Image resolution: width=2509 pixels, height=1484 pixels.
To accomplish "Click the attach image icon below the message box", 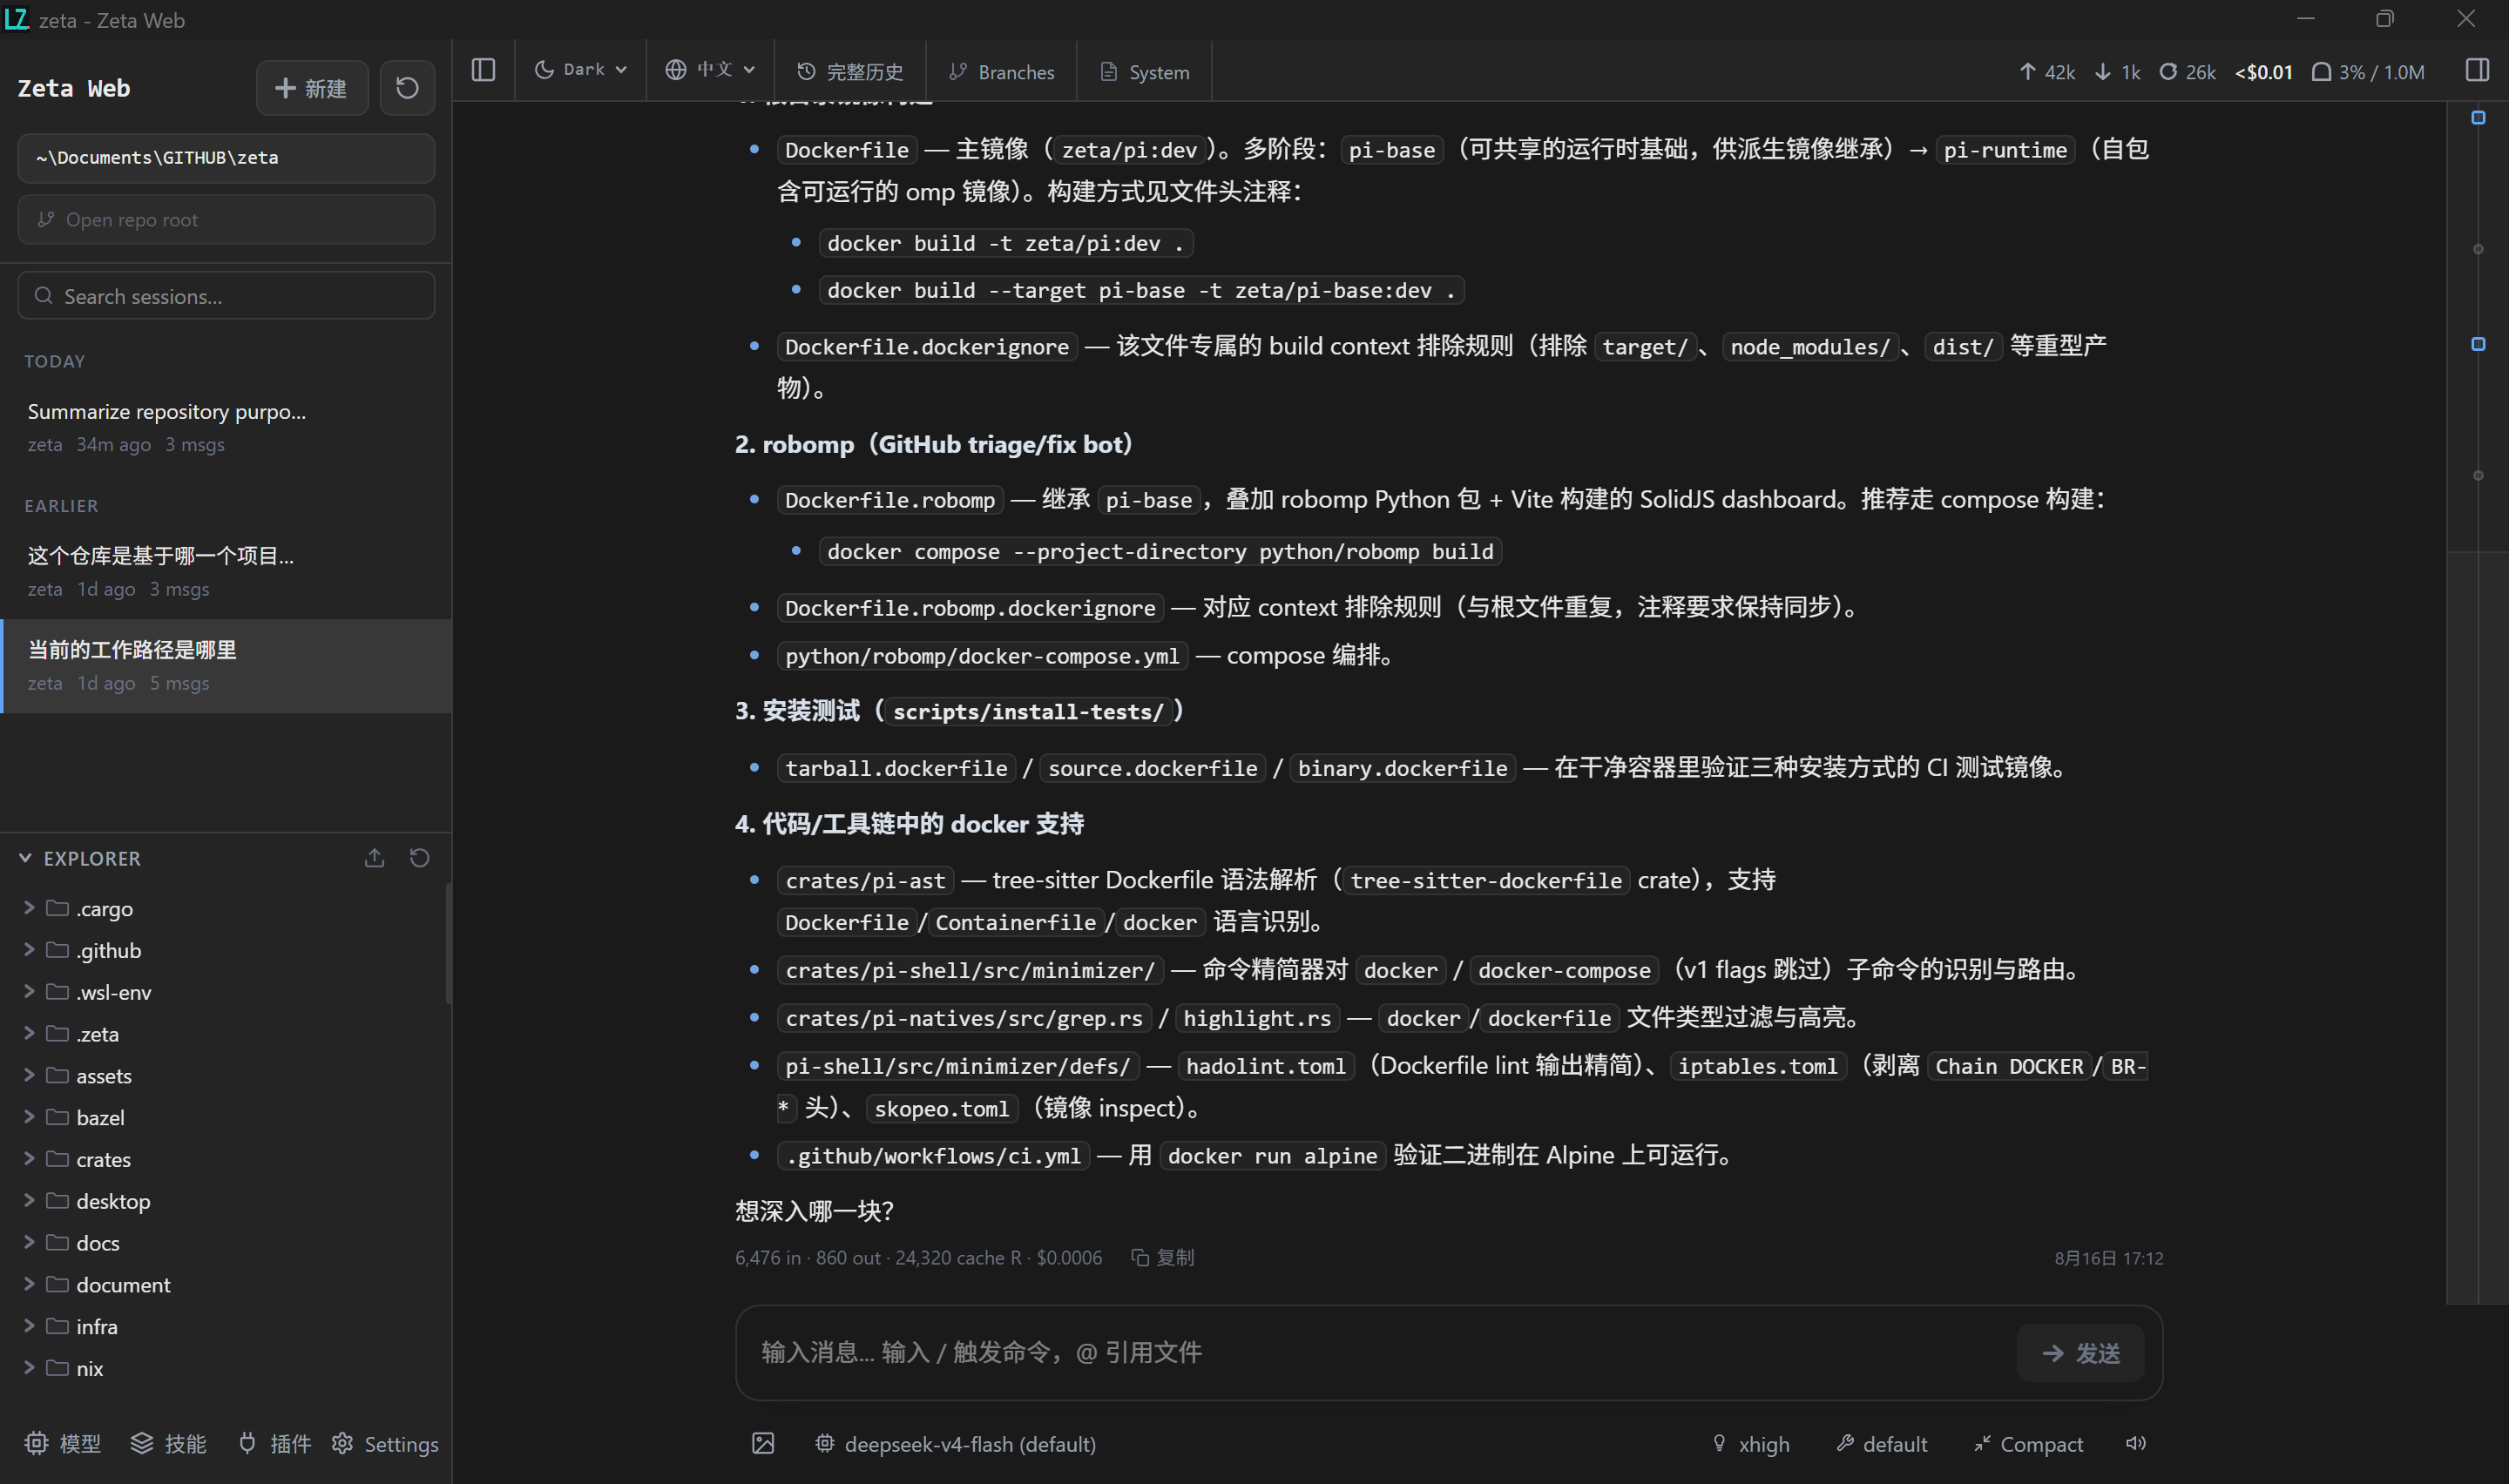I will (x=763, y=1443).
